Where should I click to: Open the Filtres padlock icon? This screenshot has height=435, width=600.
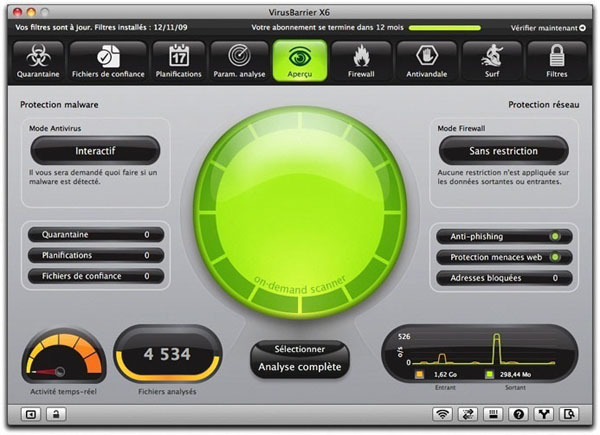point(556,61)
